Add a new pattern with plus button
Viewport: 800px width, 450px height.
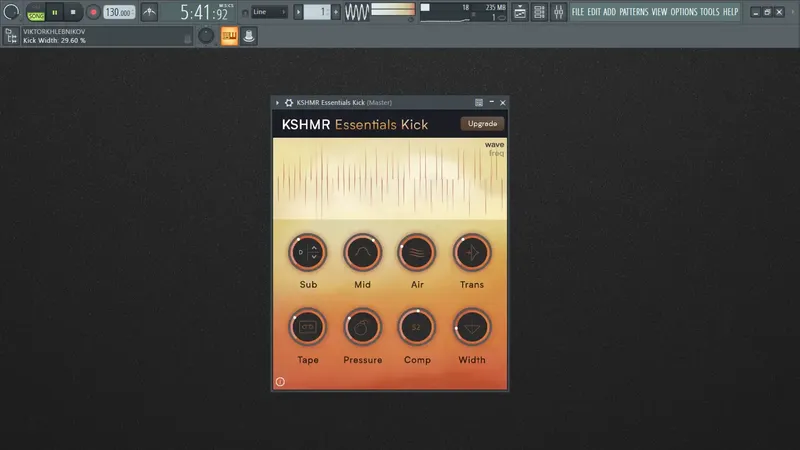[336, 12]
